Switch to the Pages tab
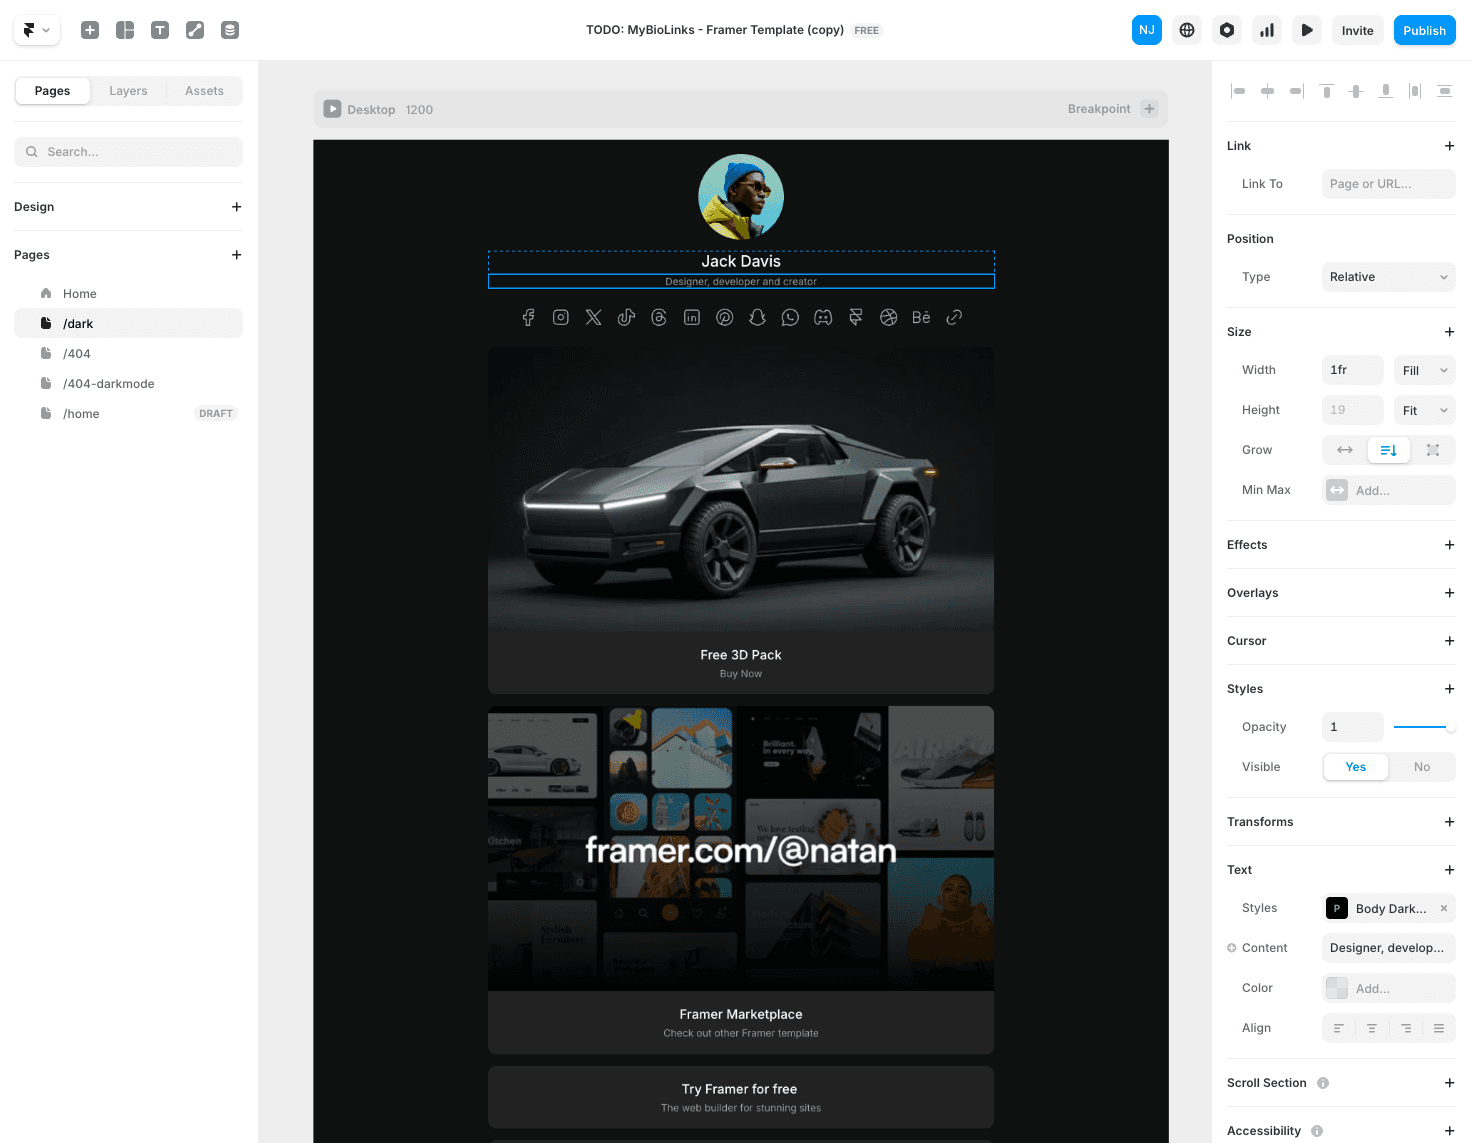Viewport: 1471px width, 1143px height. click(52, 91)
